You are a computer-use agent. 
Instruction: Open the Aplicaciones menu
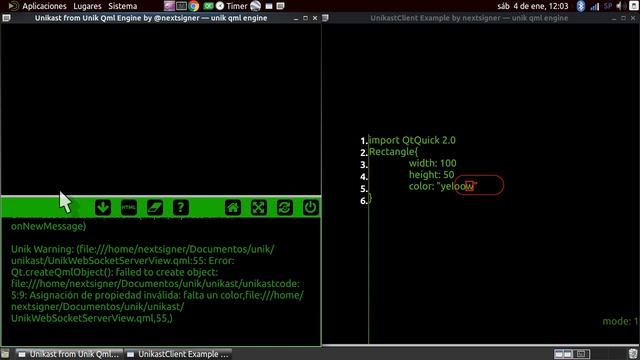[44, 6]
